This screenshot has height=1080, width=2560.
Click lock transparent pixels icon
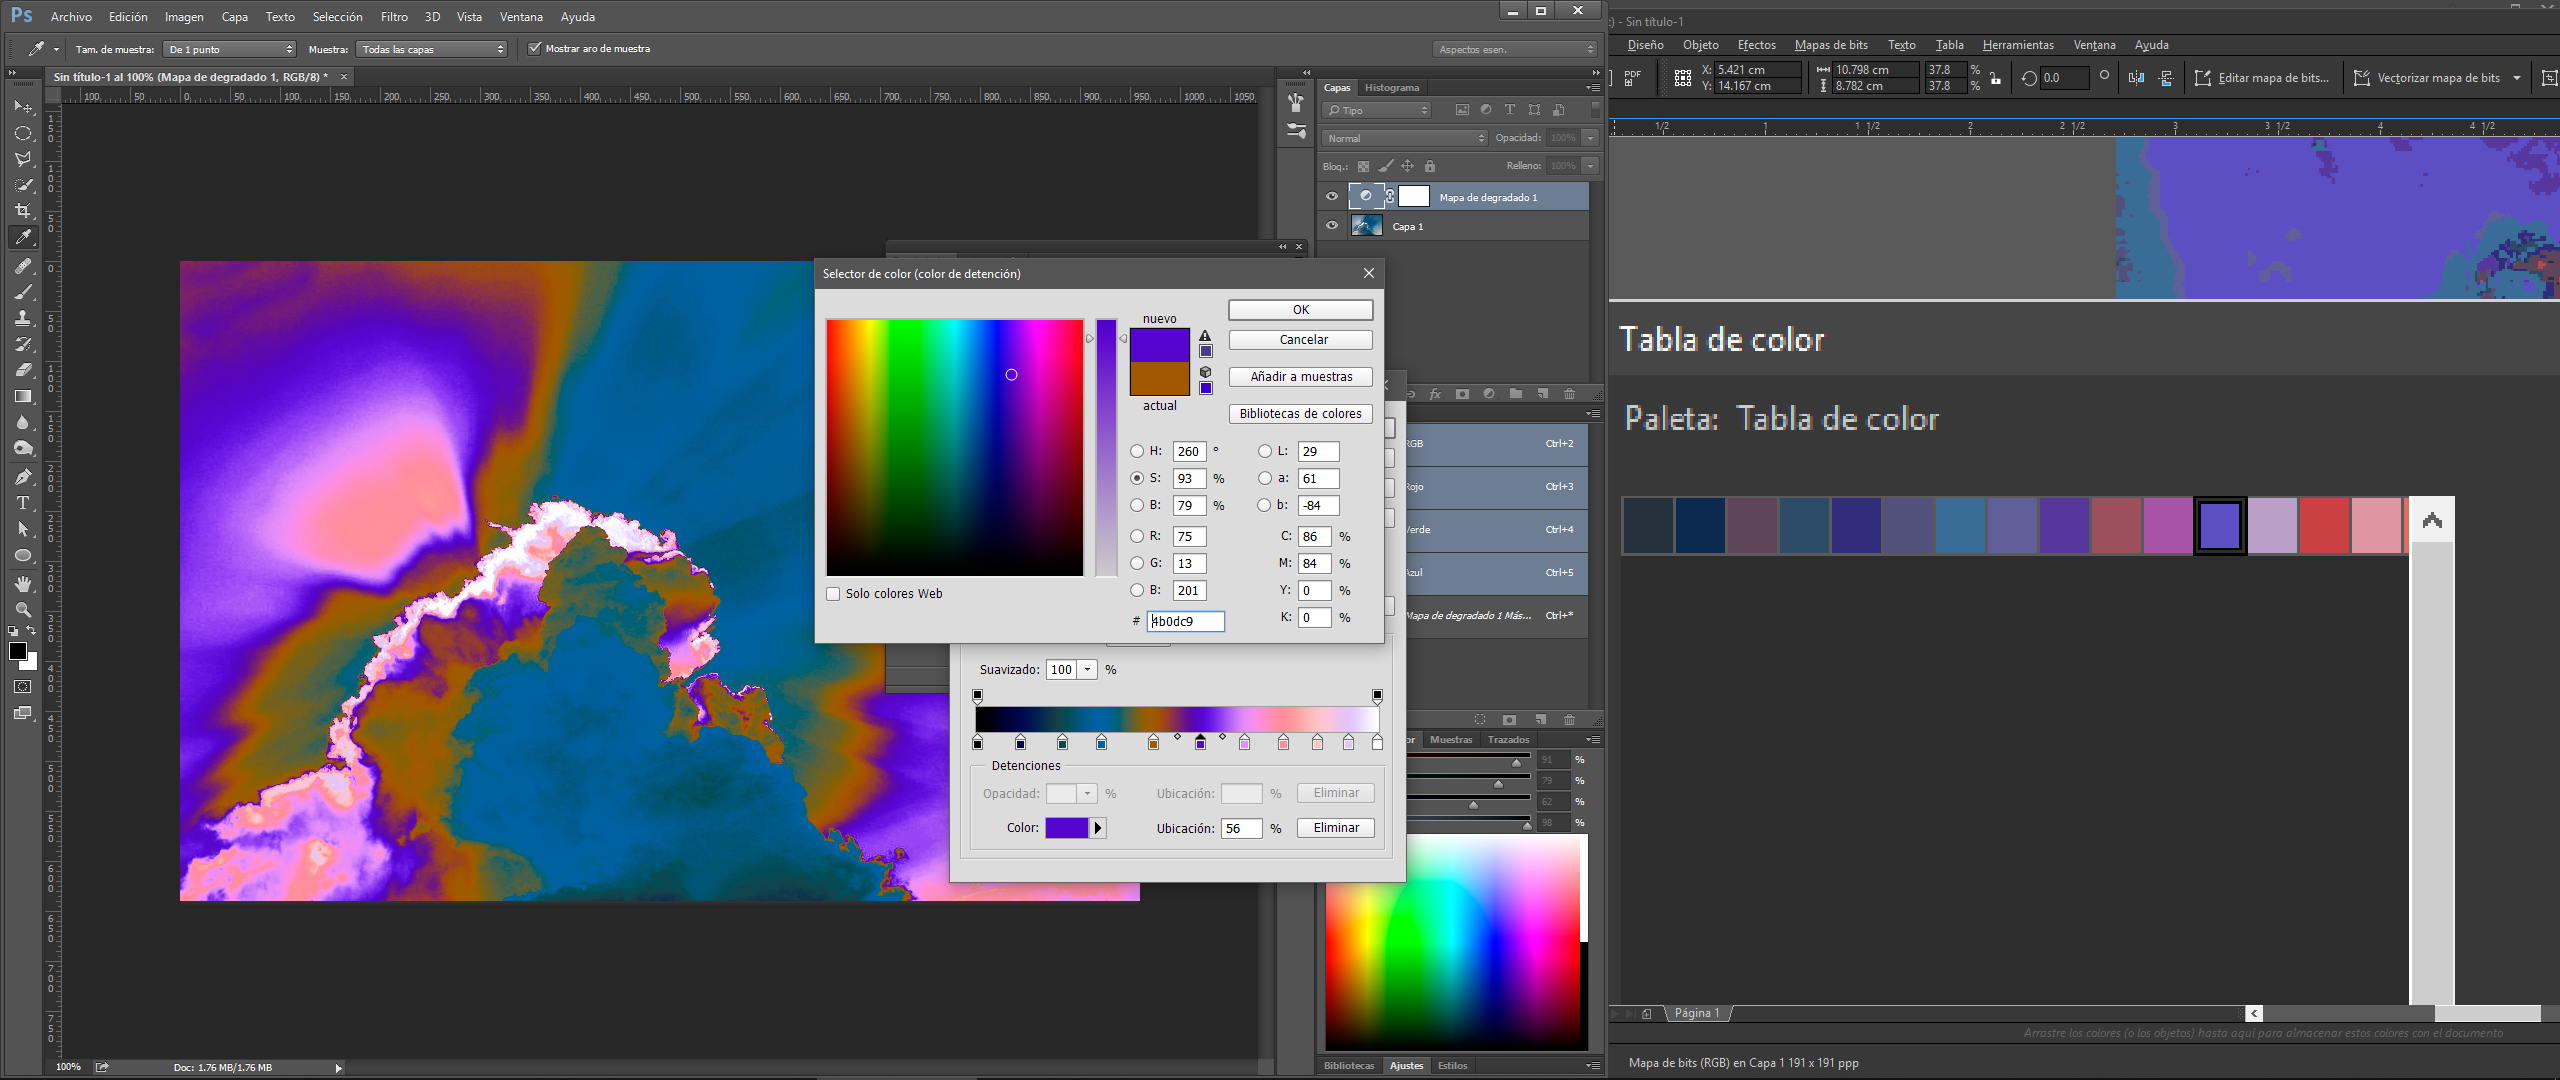pyautogui.click(x=1363, y=166)
